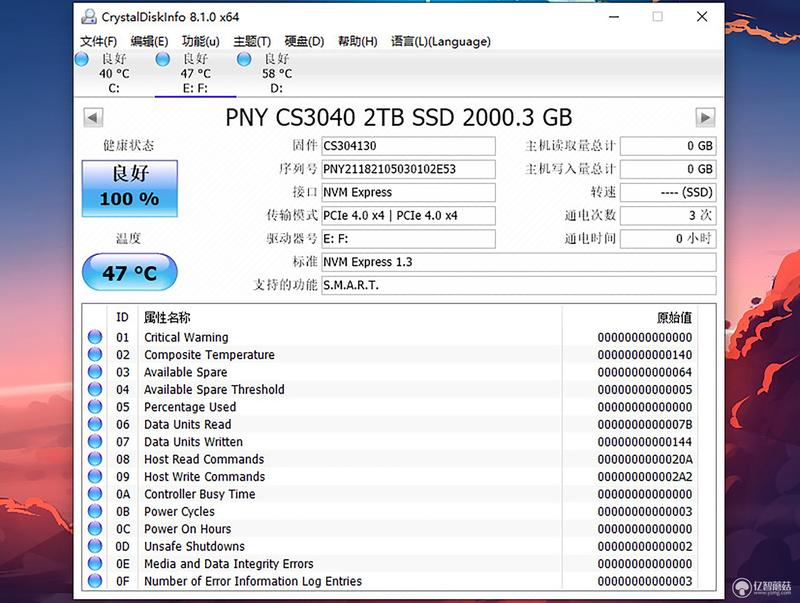Click the status icon for Data Units Written
800x603 pixels.
tap(95, 441)
